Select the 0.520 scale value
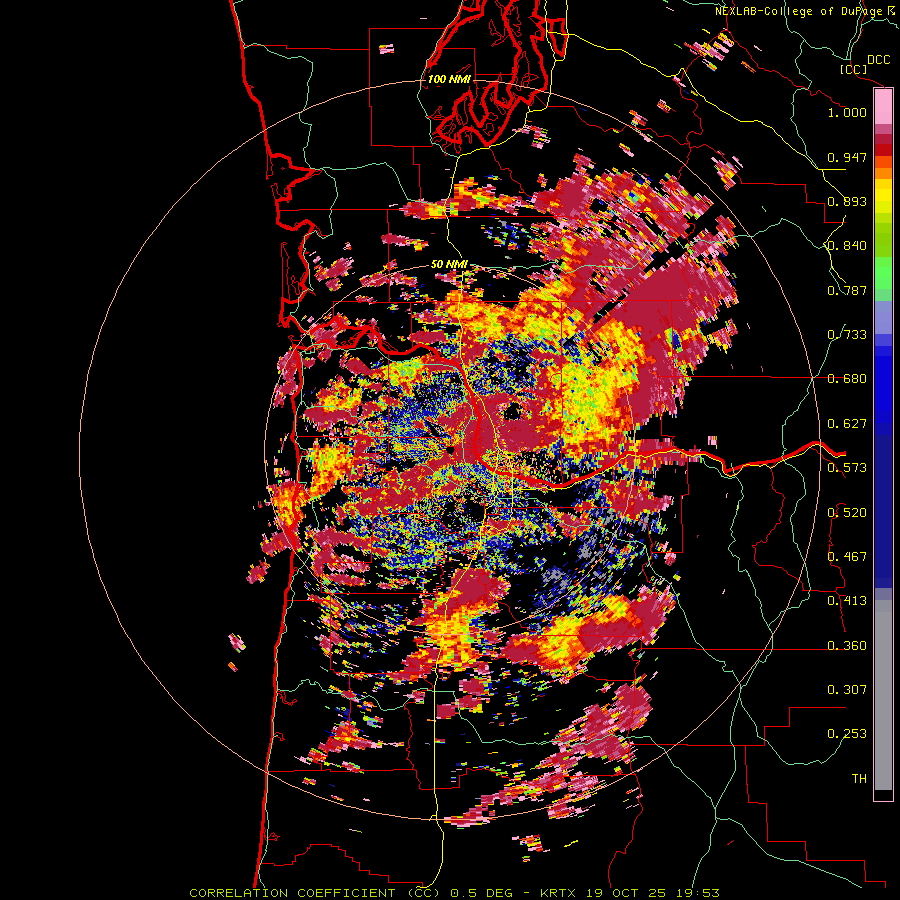Screen dimensions: 900x900 [x=847, y=512]
